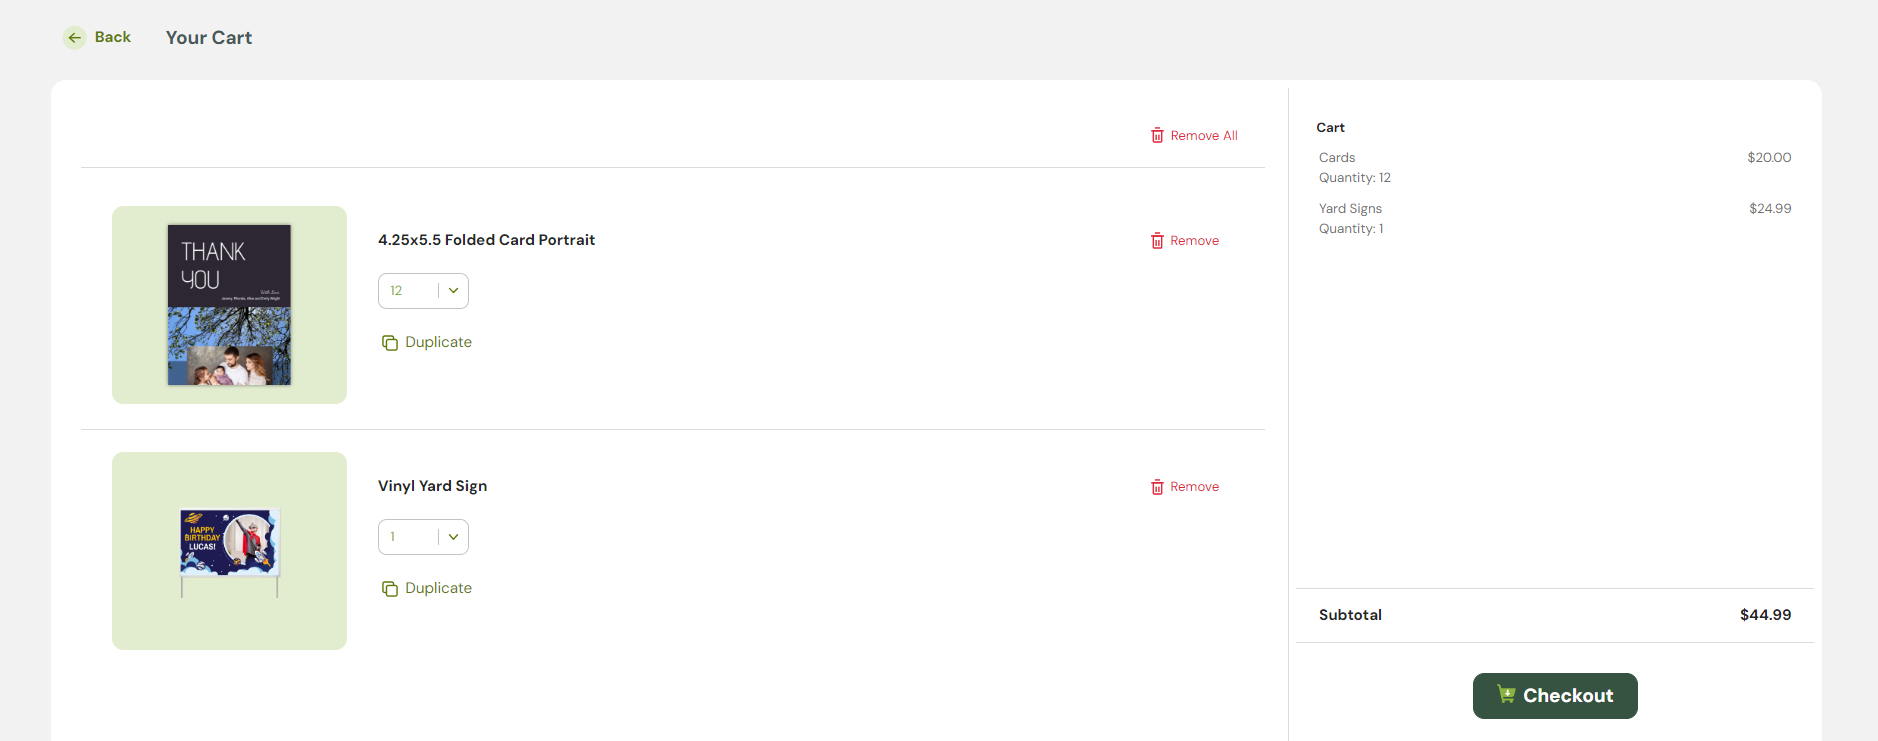Open quantity dropdown showing 12
This screenshot has width=1878, height=741.
[423, 291]
